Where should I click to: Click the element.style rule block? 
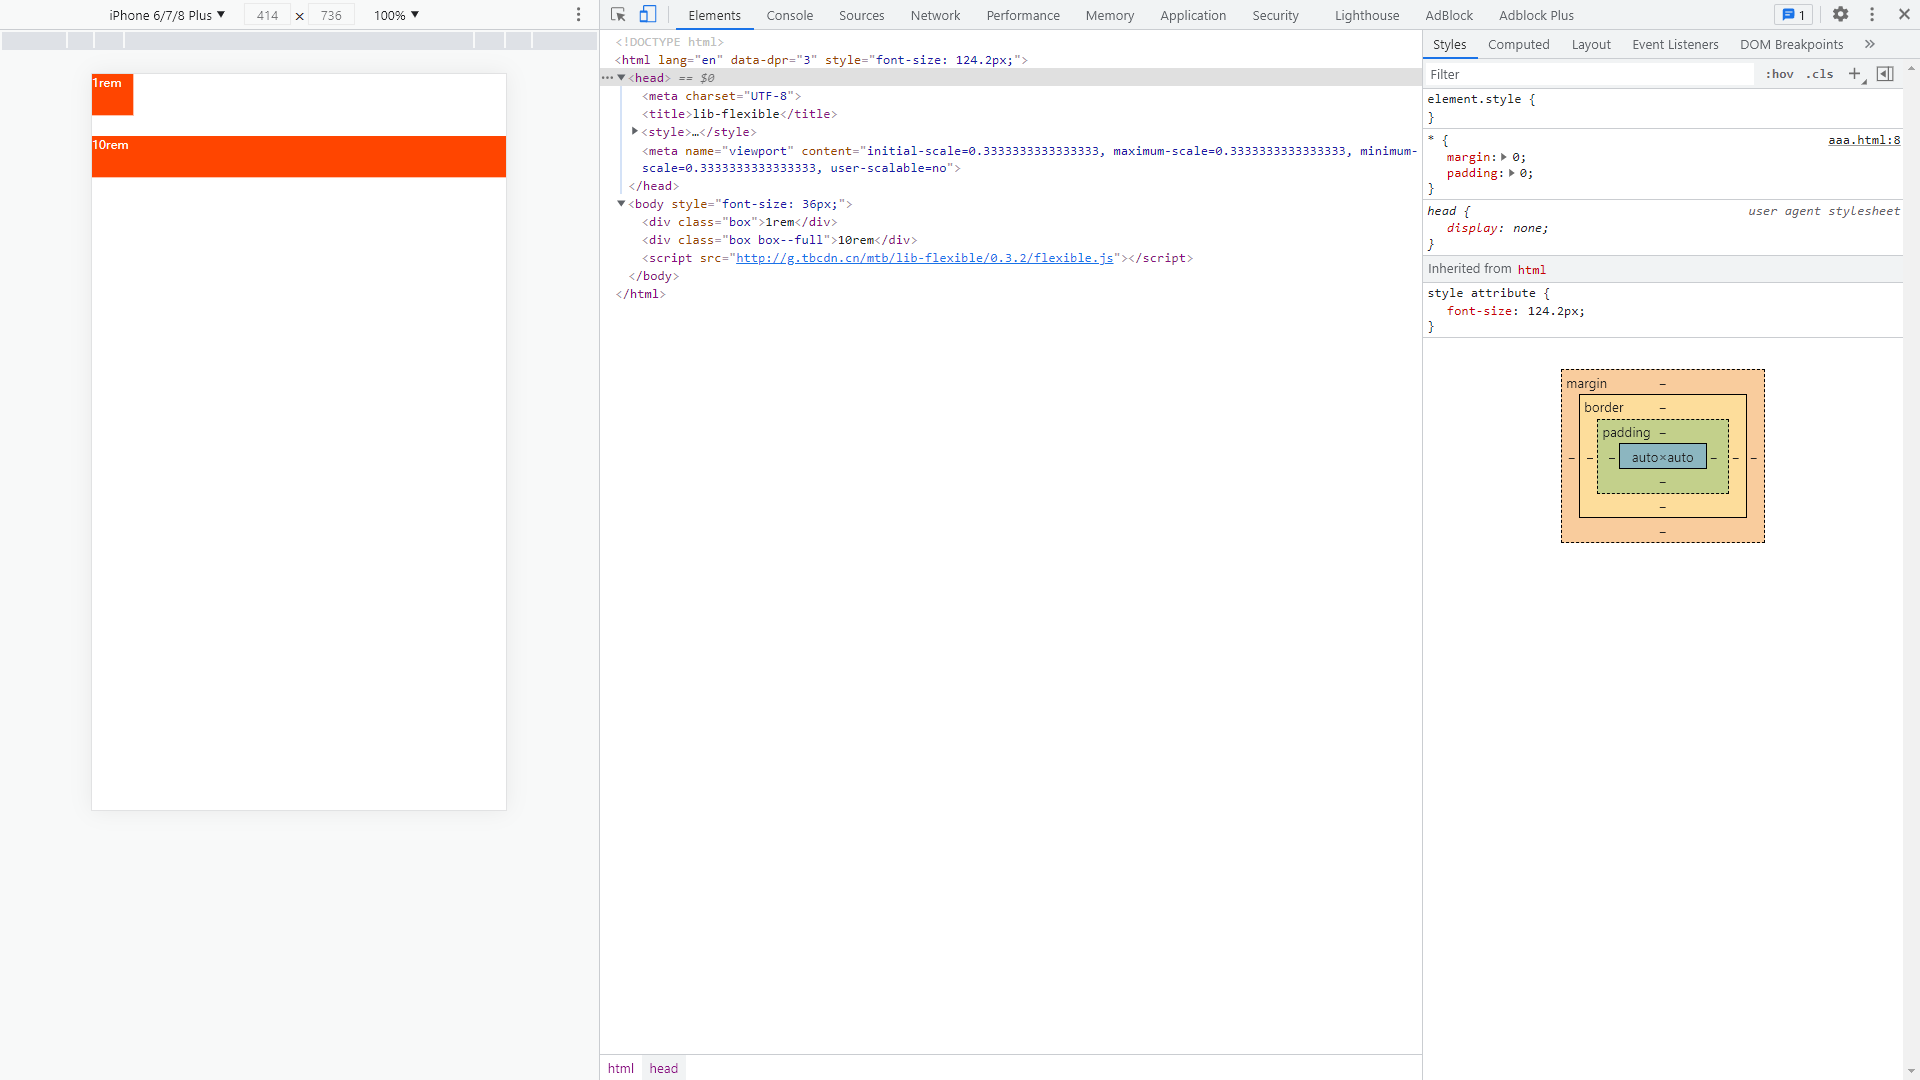tap(1662, 108)
